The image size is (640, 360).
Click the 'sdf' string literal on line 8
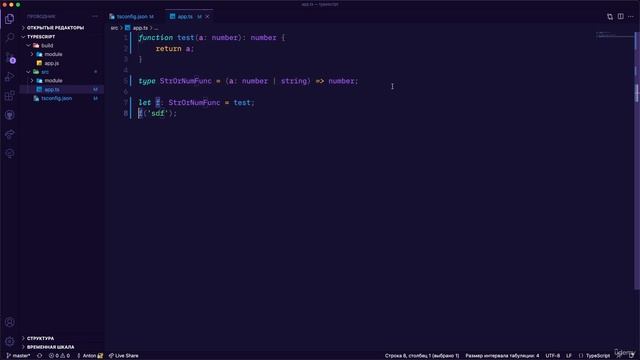(x=158, y=113)
